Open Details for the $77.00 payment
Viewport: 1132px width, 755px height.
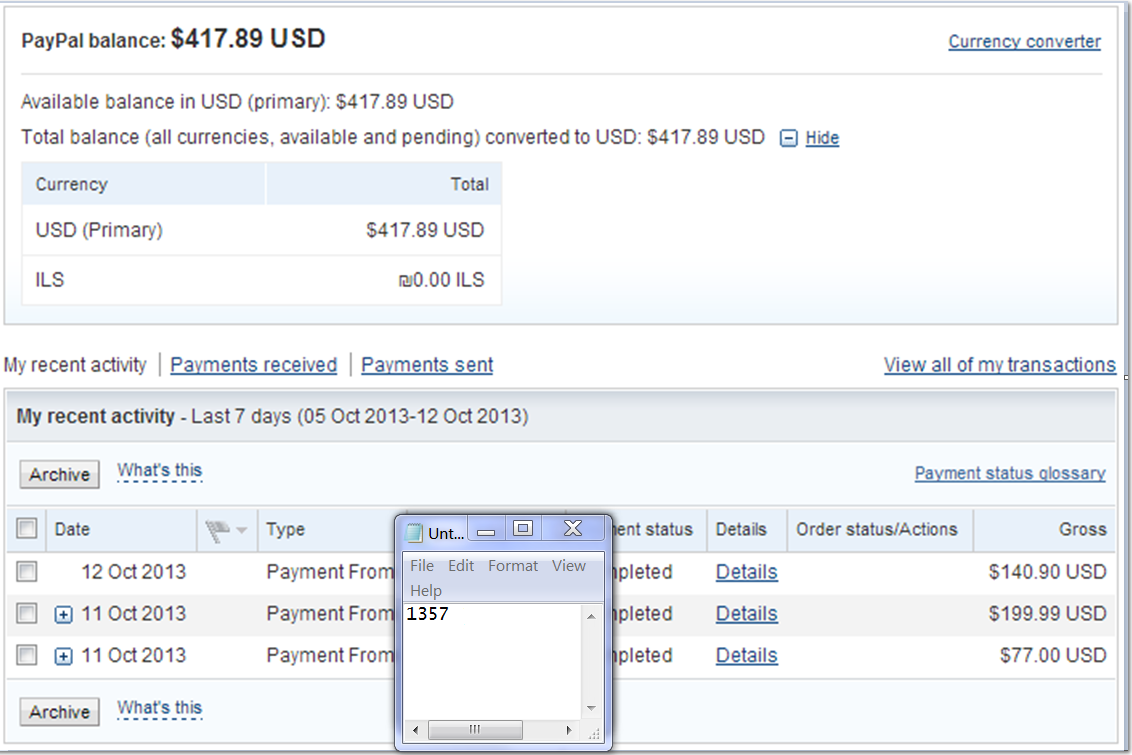pos(746,656)
